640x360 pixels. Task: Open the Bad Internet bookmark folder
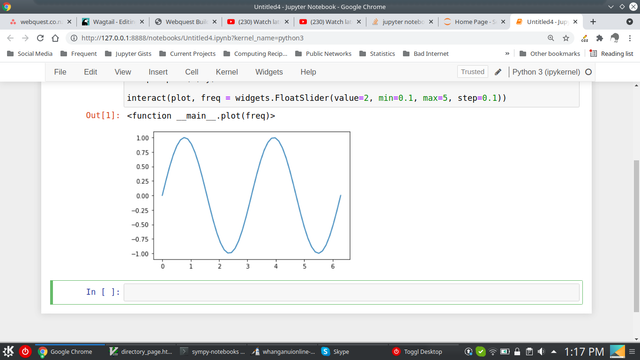tap(426, 53)
